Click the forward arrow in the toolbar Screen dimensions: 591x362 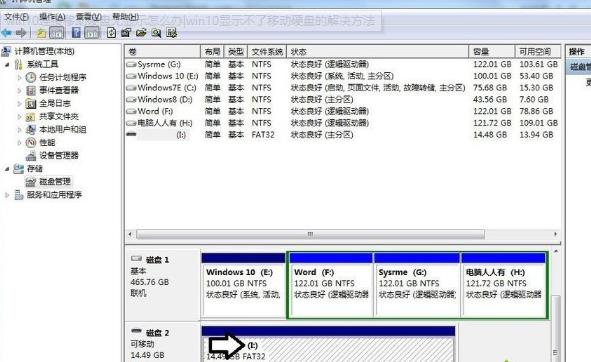coord(21,33)
